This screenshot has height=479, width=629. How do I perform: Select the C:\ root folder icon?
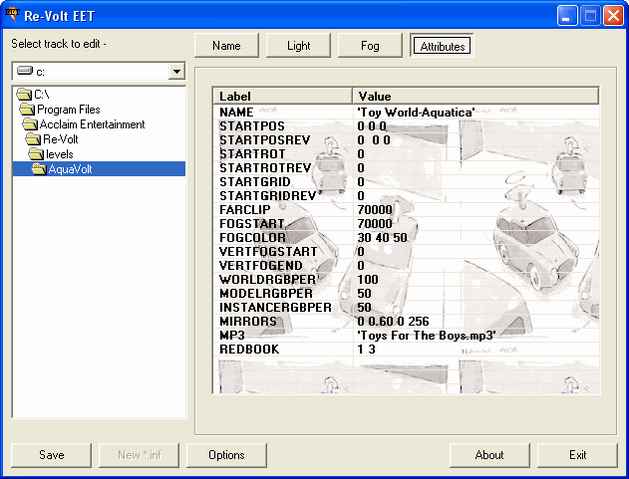(x=24, y=95)
